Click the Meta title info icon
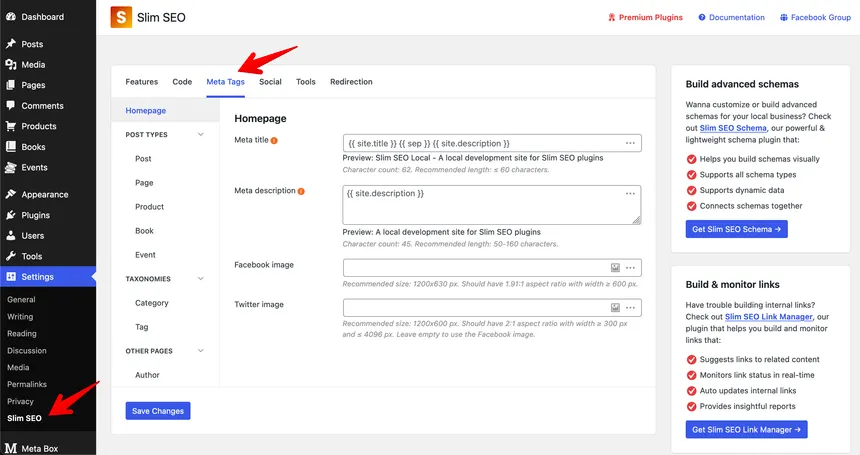The height and width of the screenshot is (455, 860). [274, 140]
